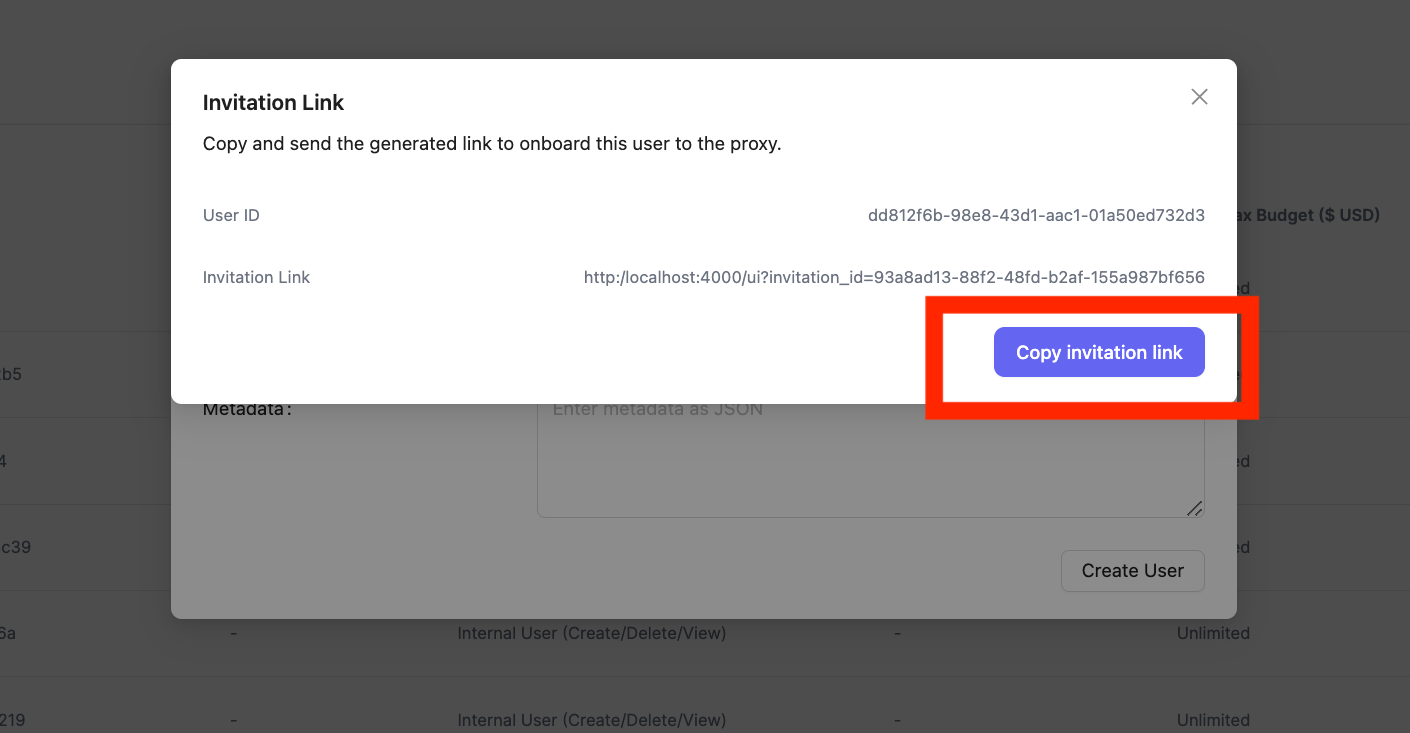This screenshot has width=1410, height=733.
Task: Select the table row ending in c39
Action: point(16,547)
